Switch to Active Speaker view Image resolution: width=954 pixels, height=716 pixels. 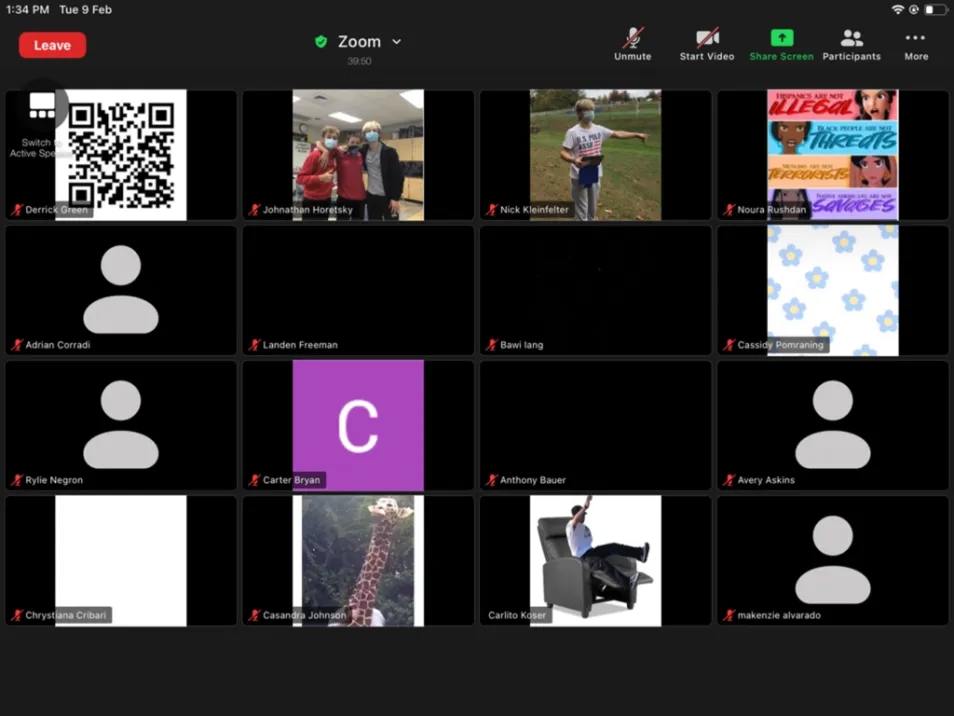coord(42,108)
